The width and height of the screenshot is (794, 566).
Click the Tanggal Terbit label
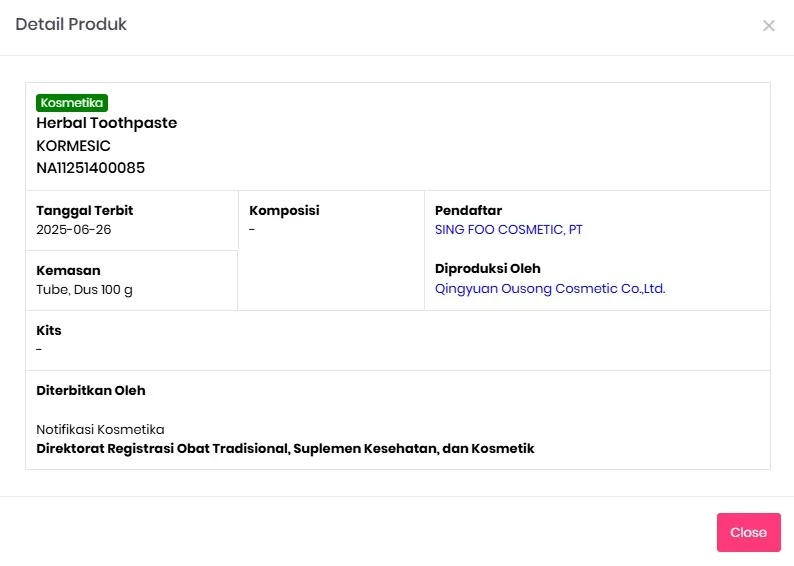point(85,211)
